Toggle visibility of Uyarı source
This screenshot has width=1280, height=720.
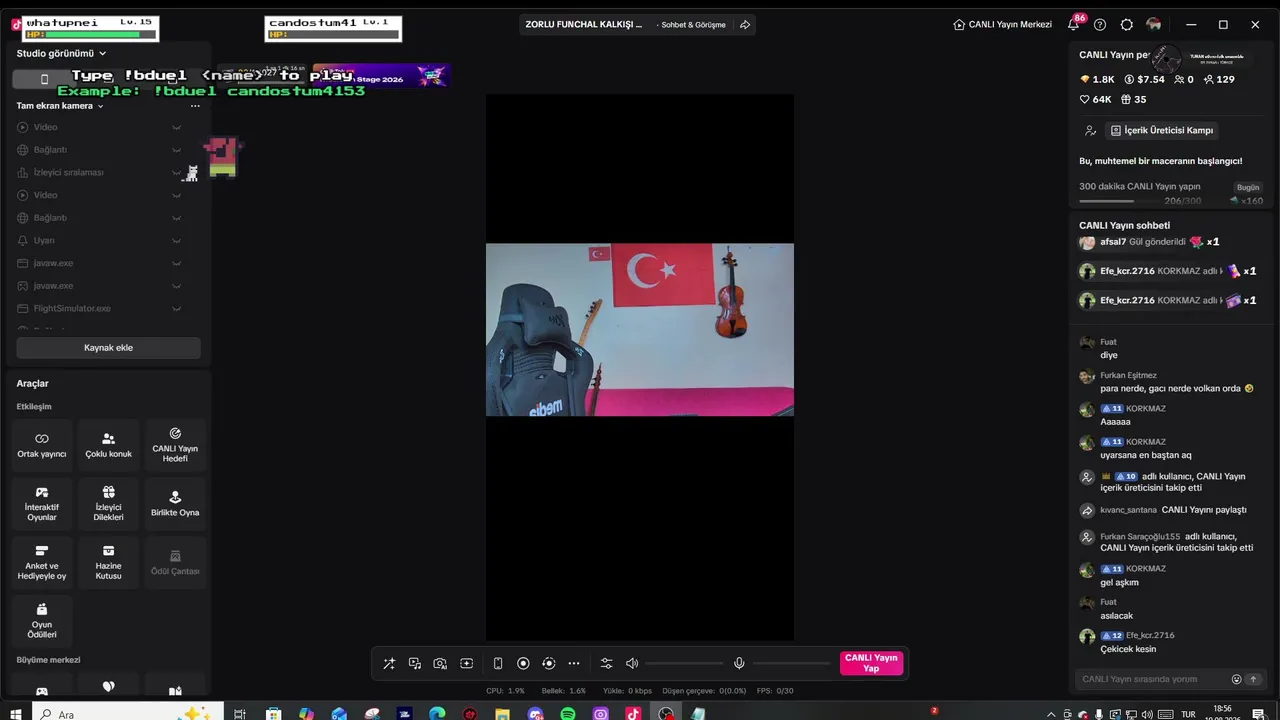176,241
